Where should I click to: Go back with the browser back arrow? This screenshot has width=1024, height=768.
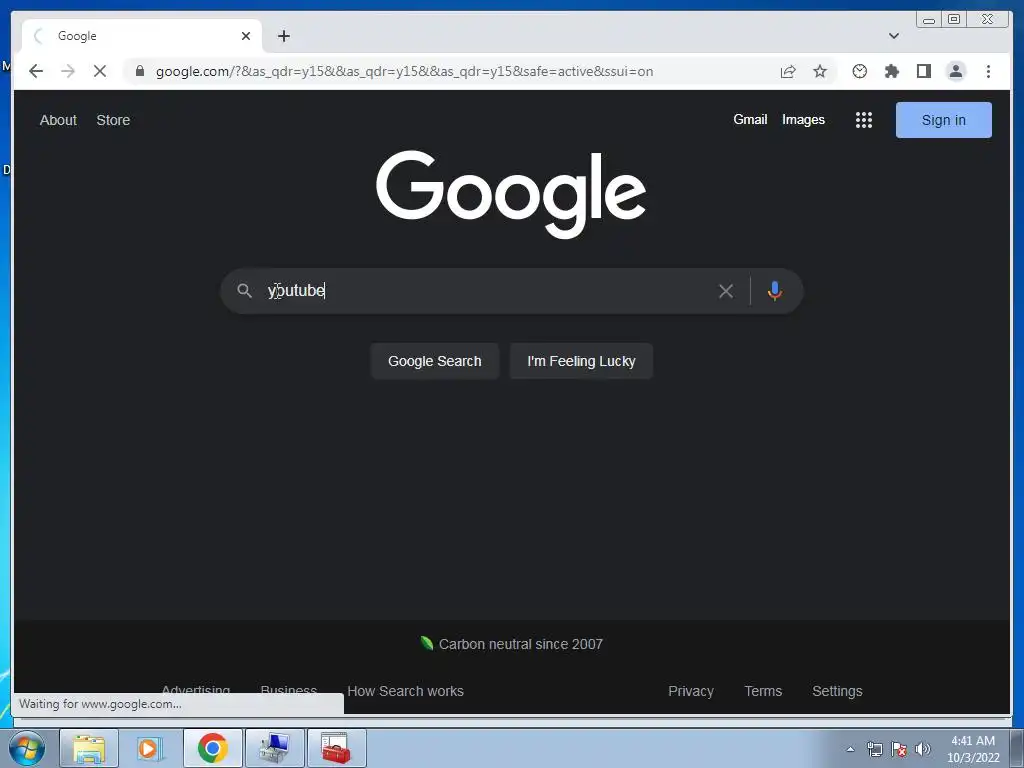(36, 71)
